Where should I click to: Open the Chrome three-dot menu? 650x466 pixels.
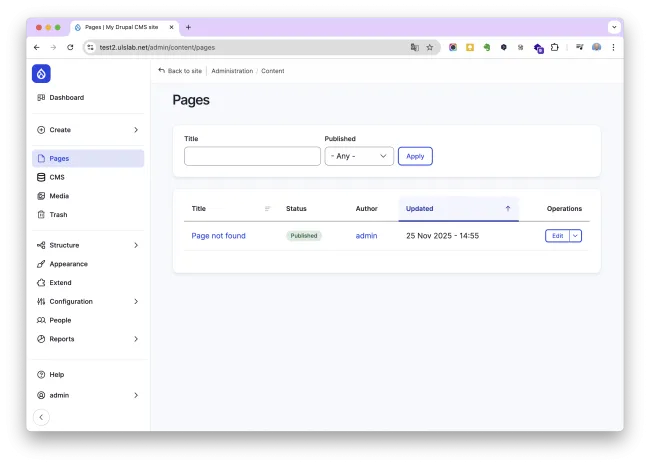pos(614,47)
